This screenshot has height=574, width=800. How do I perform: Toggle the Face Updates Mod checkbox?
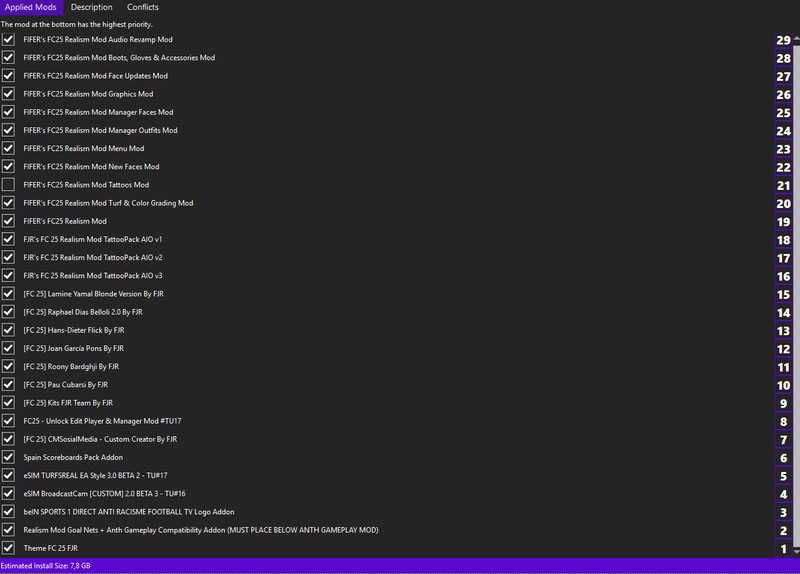(8, 76)
